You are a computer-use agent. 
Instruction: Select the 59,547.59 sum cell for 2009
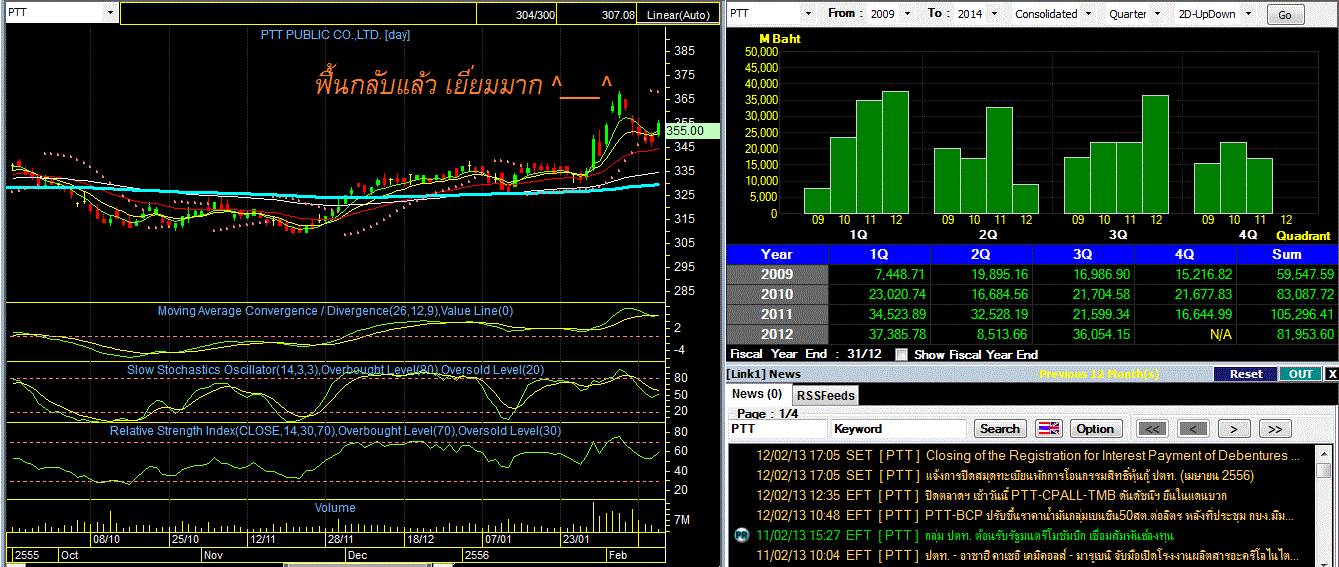1288,274
